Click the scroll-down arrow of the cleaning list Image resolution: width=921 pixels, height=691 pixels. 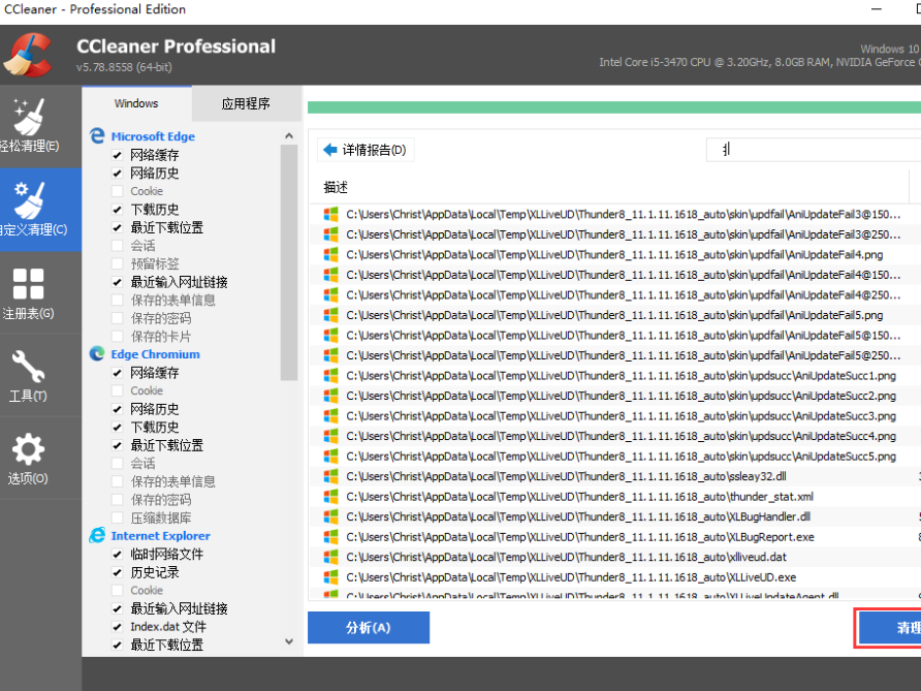pos(289,642)
